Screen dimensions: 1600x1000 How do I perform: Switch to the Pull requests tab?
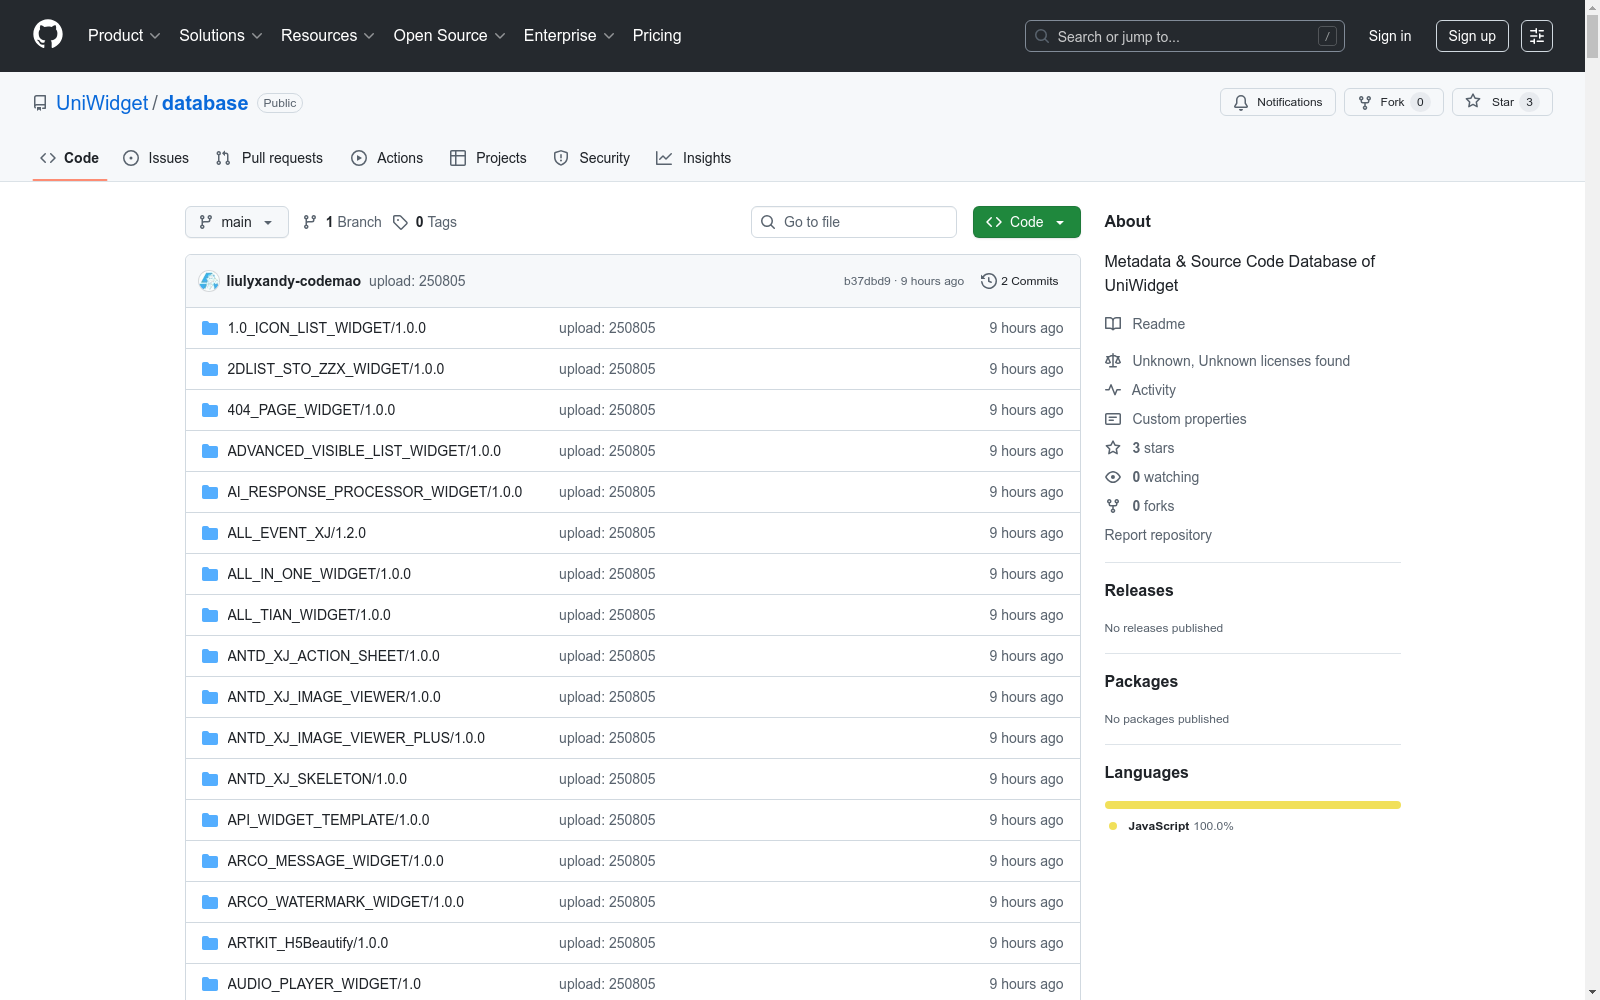click(x=269, y=158)
